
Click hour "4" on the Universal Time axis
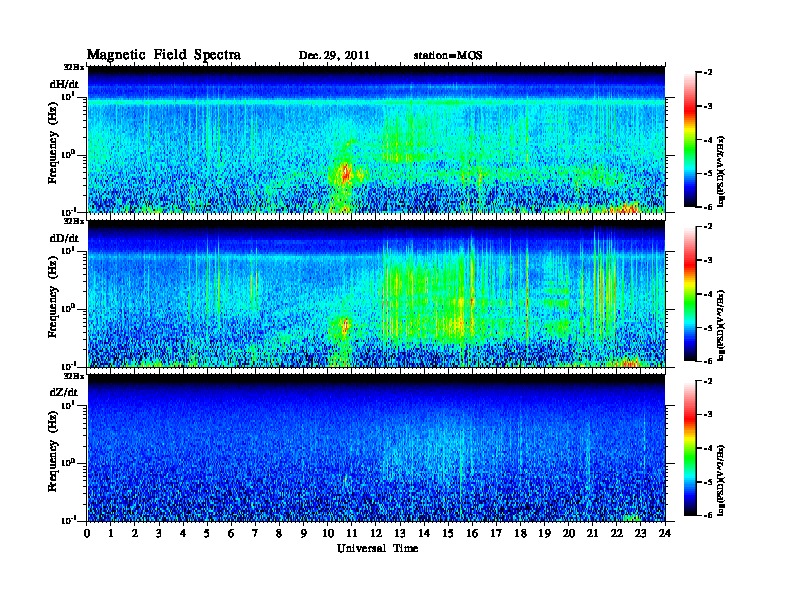click(183, 534)
